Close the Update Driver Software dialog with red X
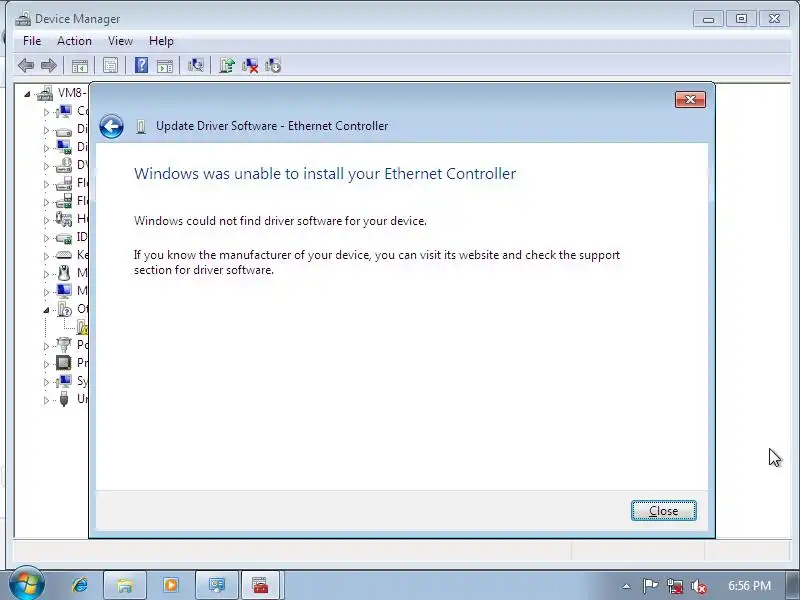The width and height of the screenshot is (800, 600). click(690, 99)
